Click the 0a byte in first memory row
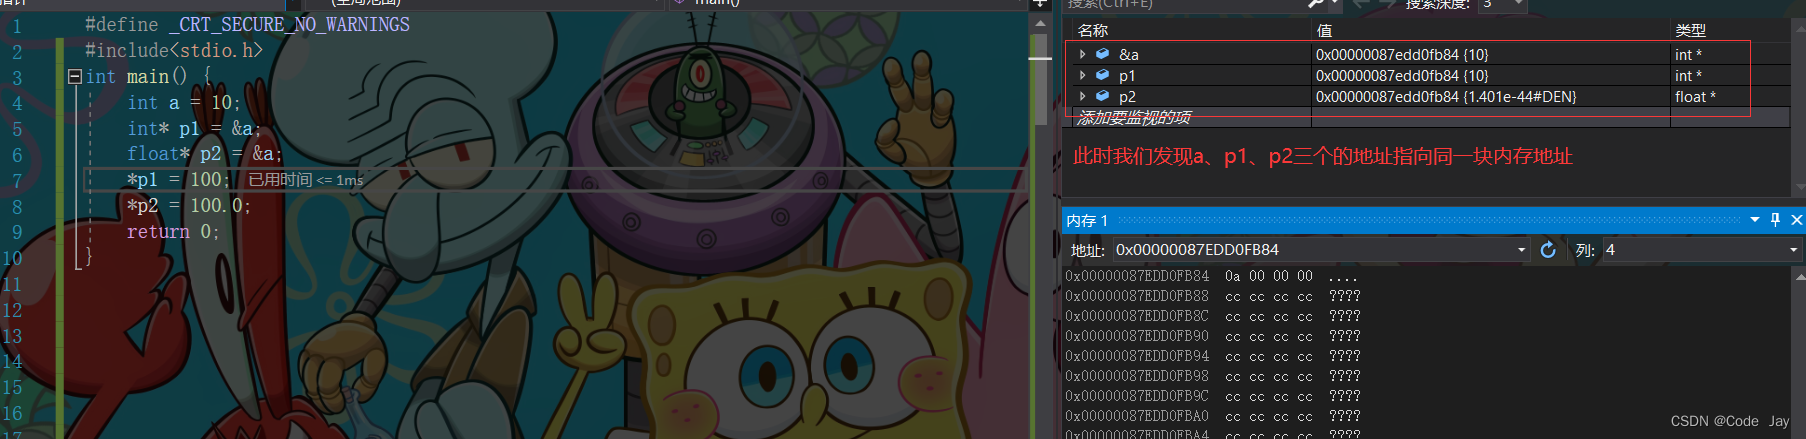Image resolution: width=1806 pixels, height=439 pixels. [1232, 276]
